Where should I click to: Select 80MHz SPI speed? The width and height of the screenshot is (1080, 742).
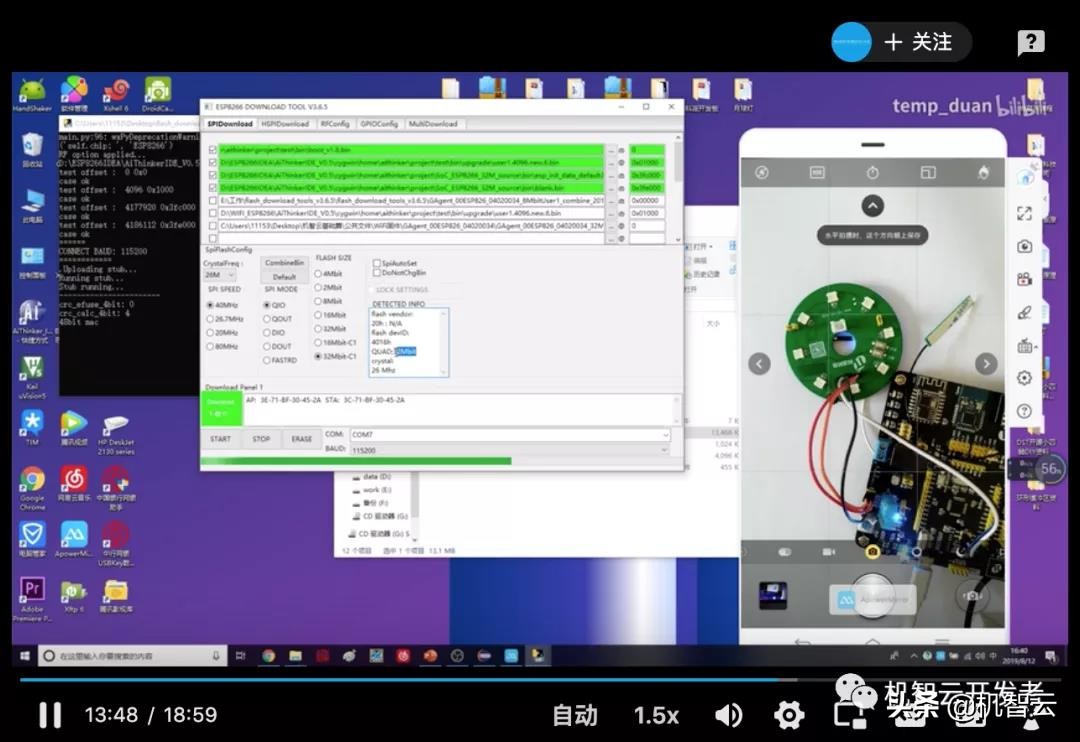211,346
